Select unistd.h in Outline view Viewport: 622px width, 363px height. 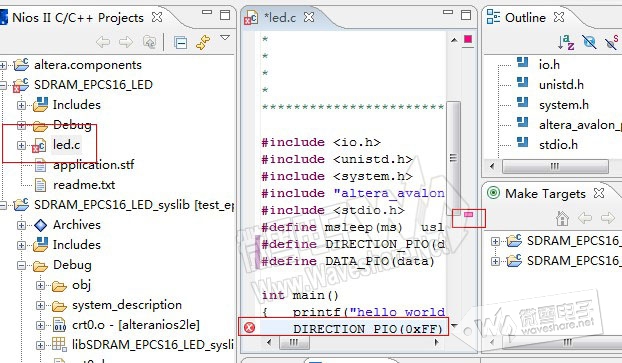(561, 85)
